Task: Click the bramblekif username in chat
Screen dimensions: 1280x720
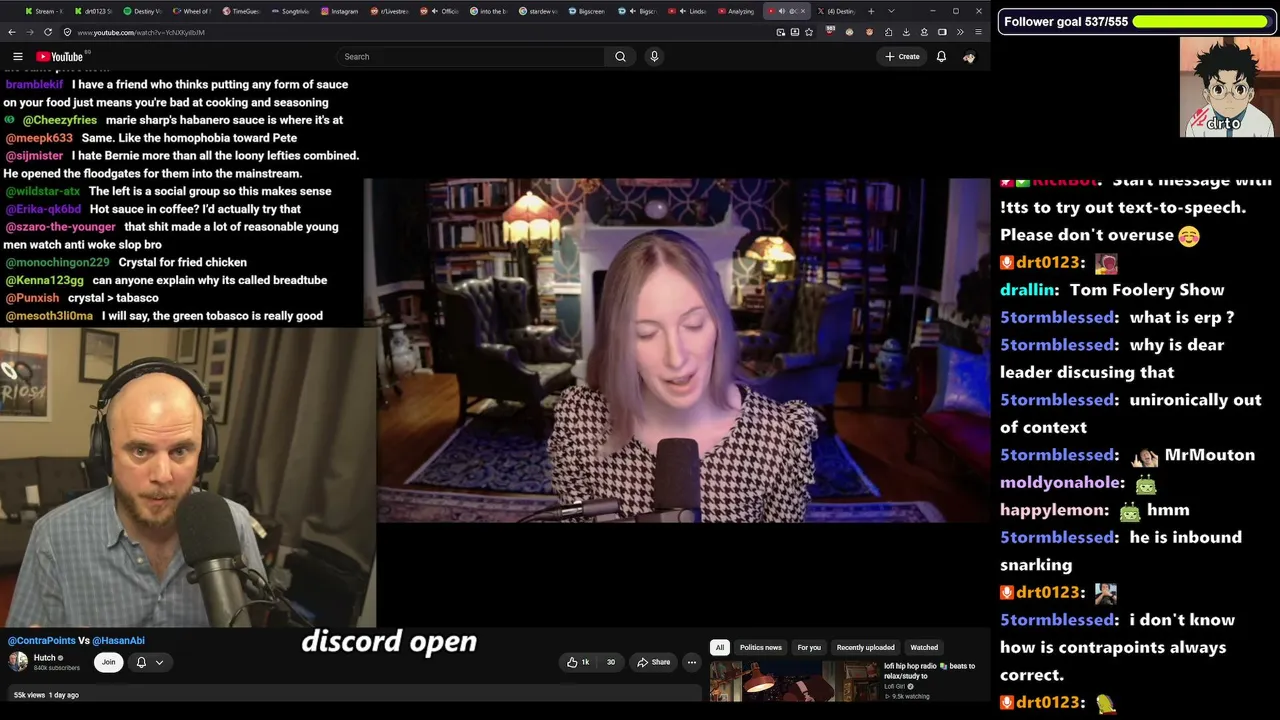Action: tap(34, 84)
